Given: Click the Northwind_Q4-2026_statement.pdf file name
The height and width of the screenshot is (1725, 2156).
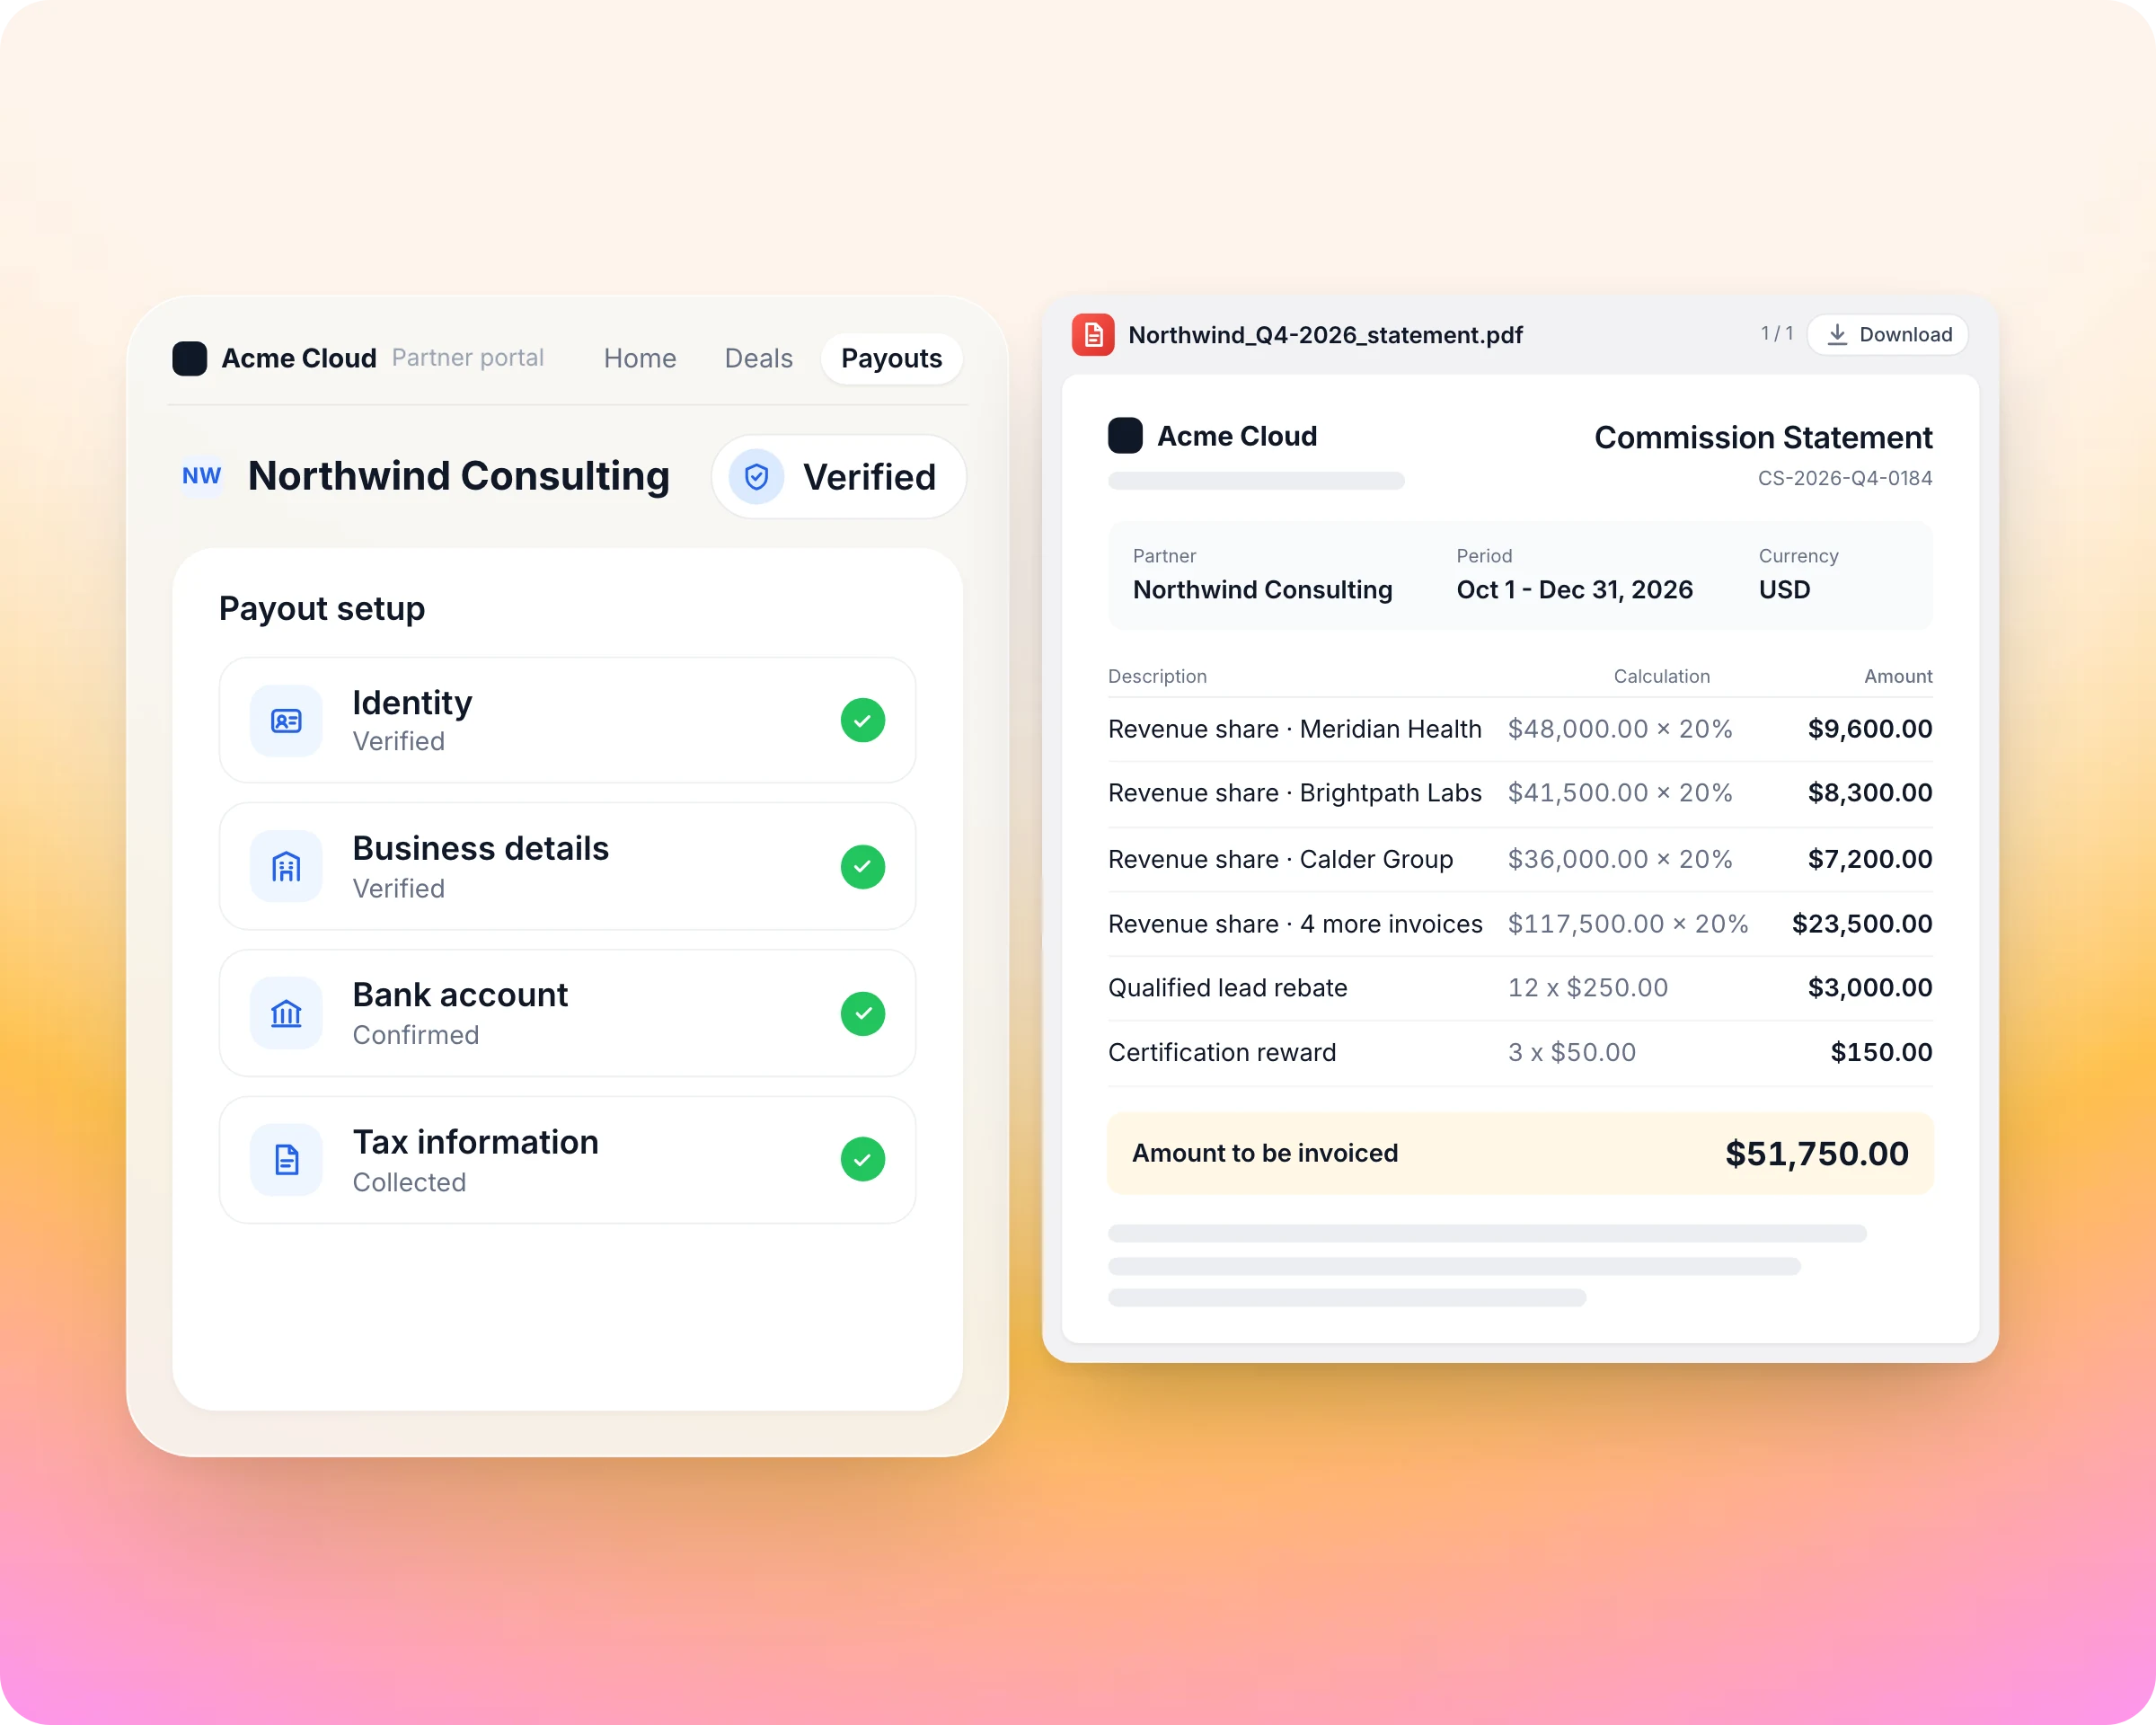Looking at the screenshot, I should tap(1325, 335).
